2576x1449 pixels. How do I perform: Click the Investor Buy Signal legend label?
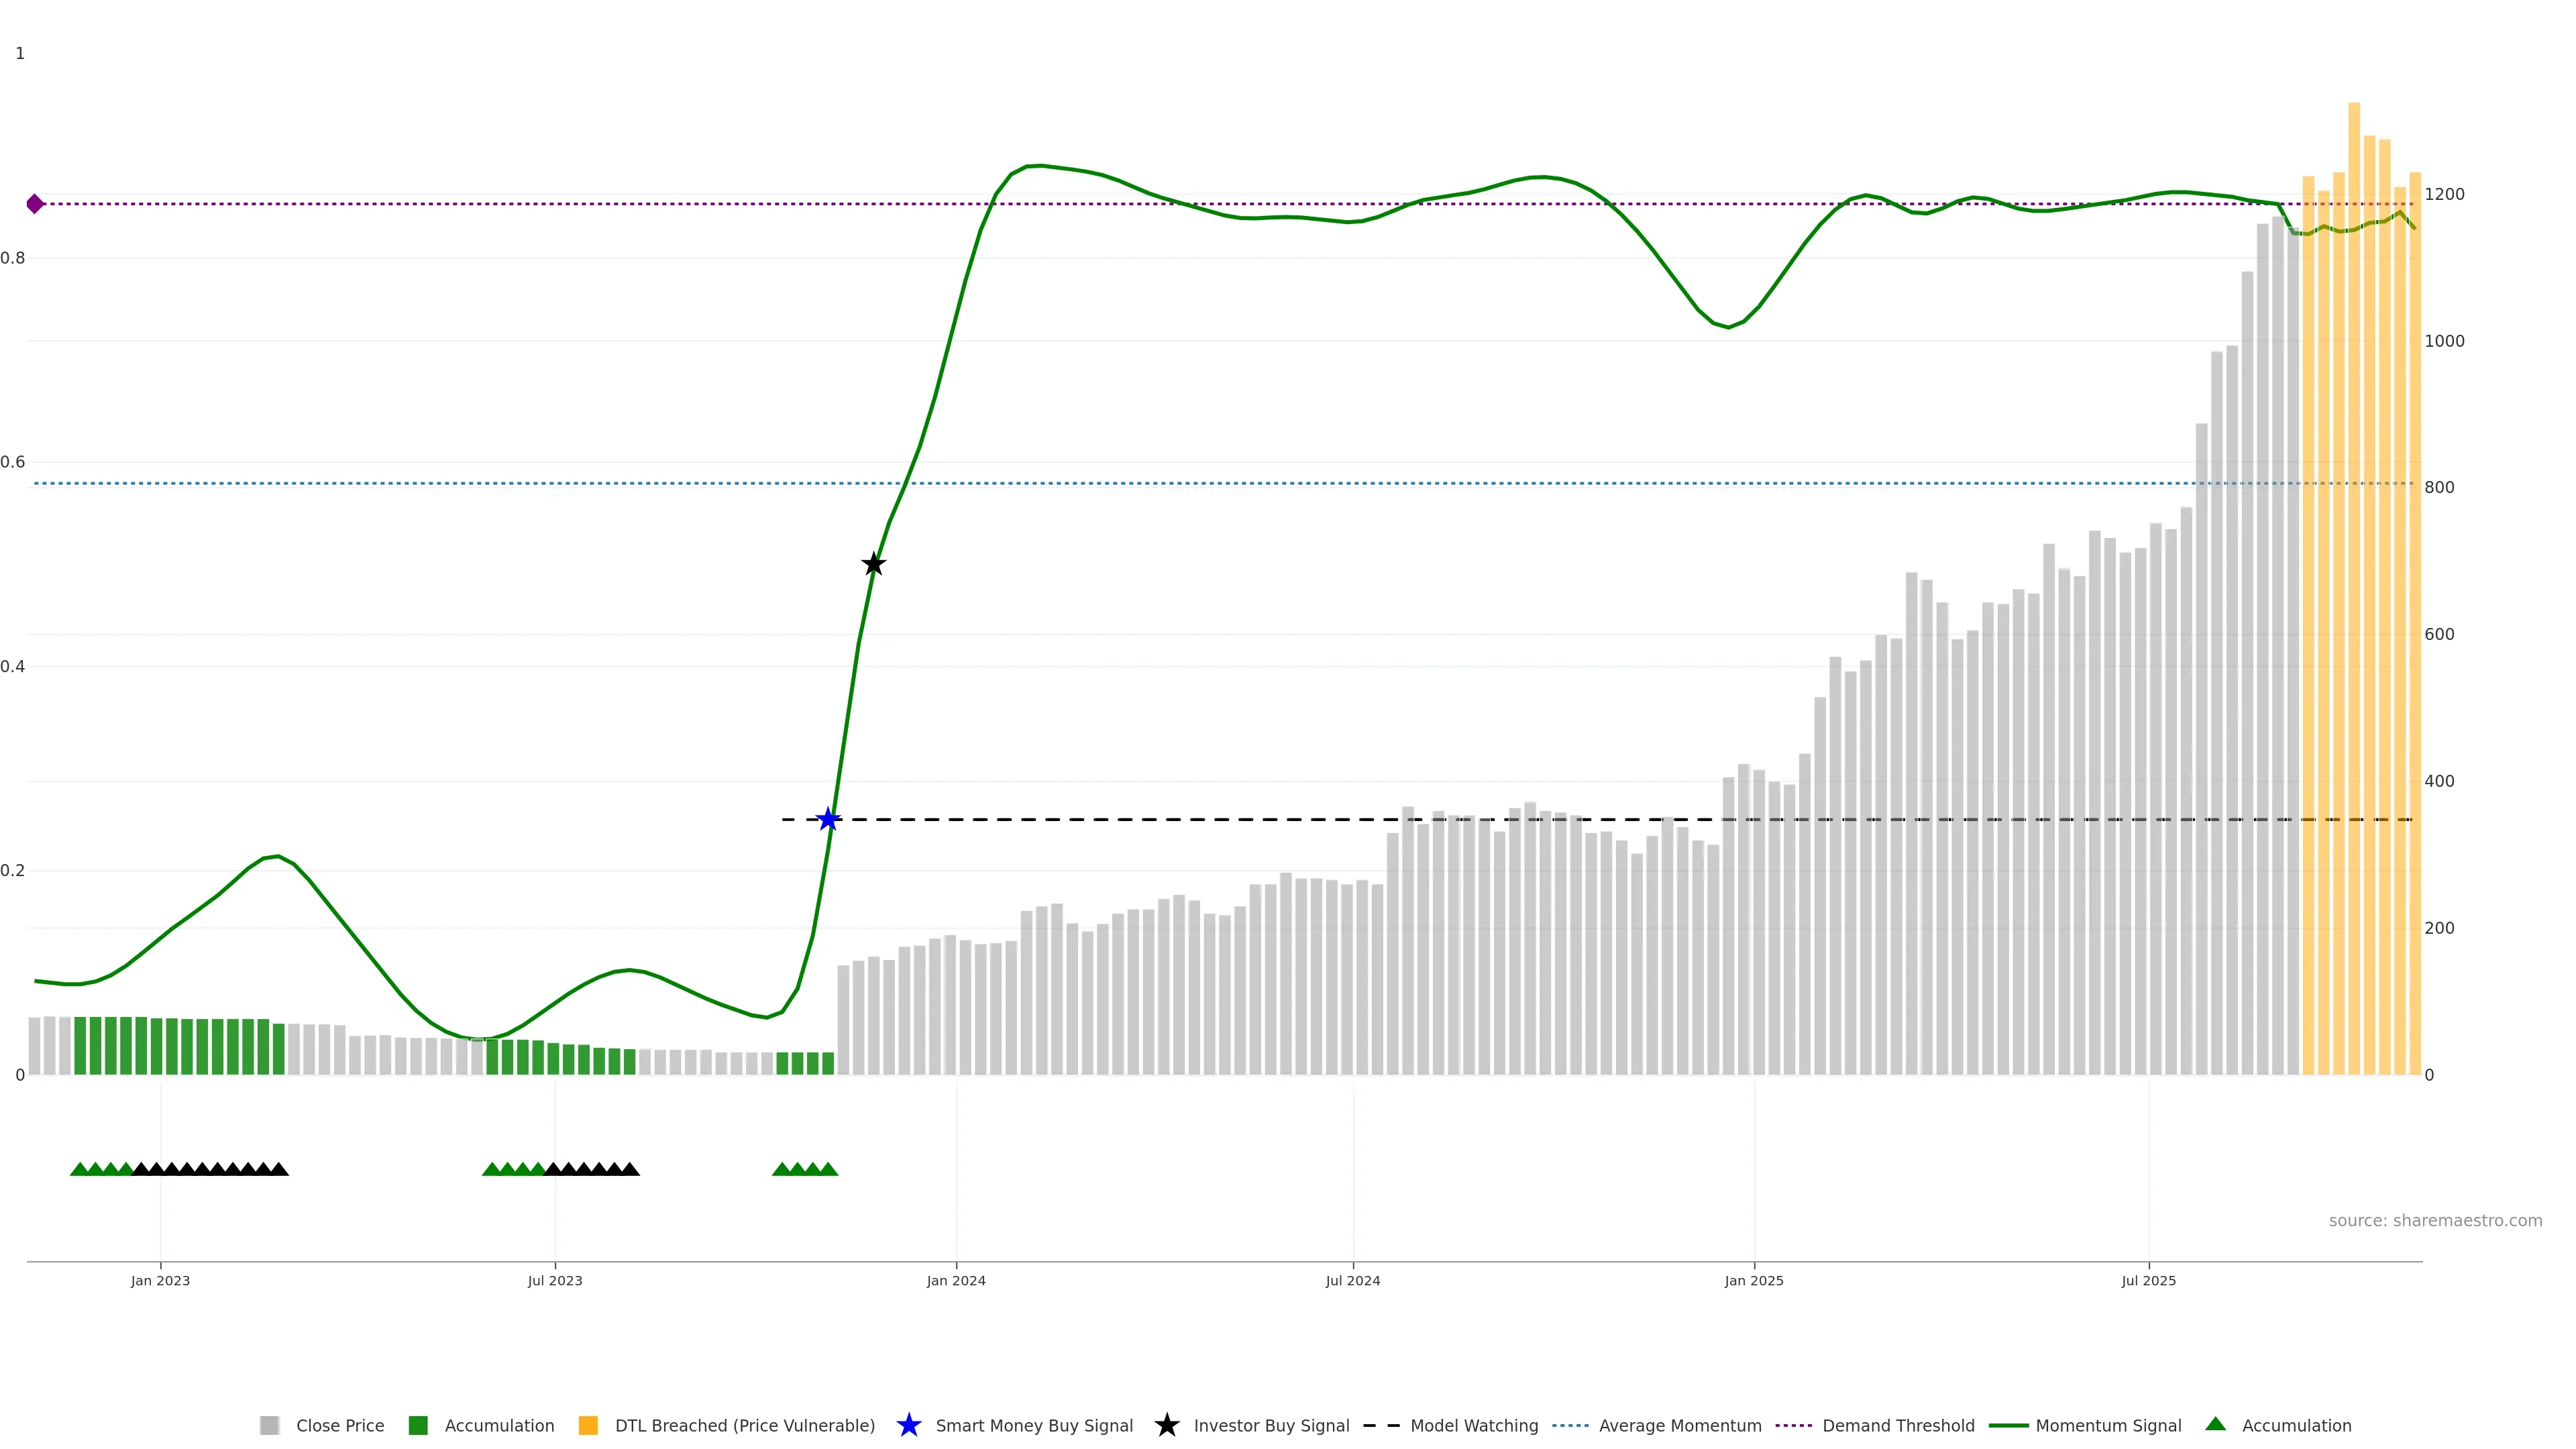click(x=1271, y=1425)
